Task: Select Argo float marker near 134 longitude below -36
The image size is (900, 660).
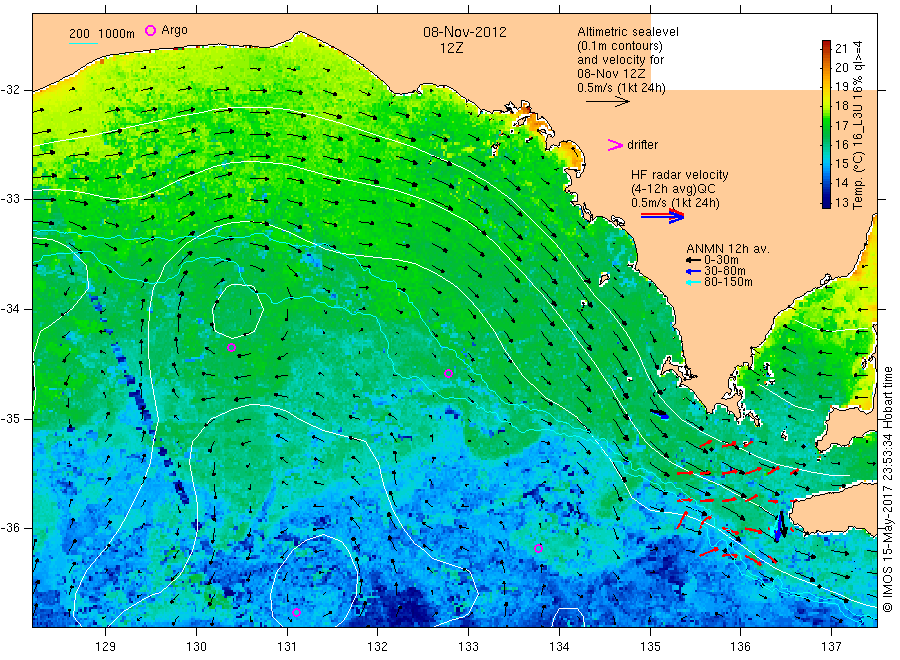Action: pyautogui.click(x=538, y=549)
